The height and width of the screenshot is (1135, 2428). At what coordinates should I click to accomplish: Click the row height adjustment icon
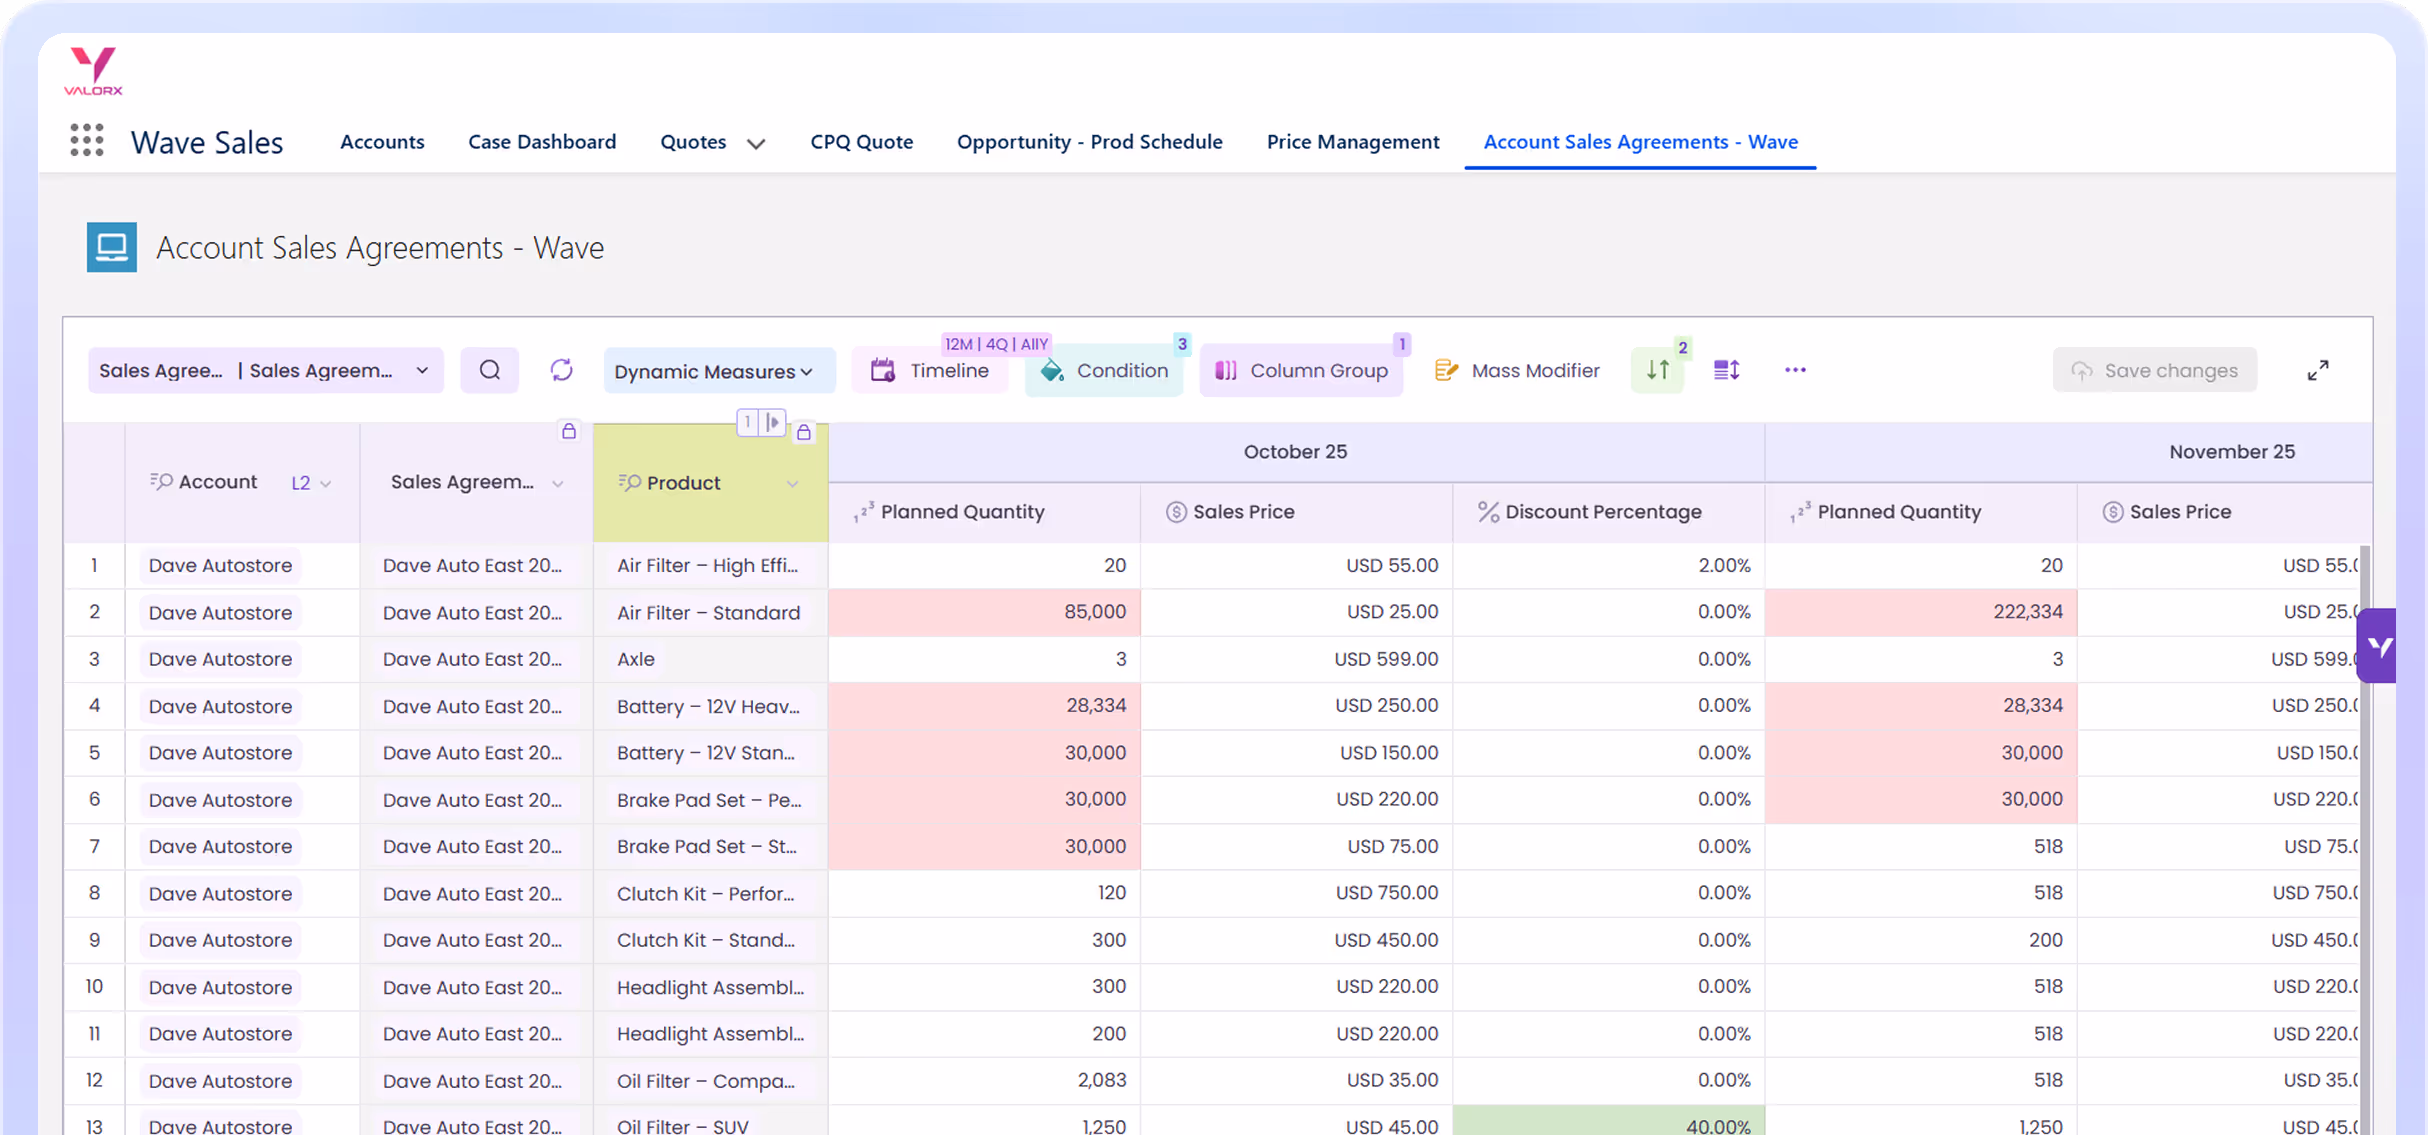[x=1725, y=370]
